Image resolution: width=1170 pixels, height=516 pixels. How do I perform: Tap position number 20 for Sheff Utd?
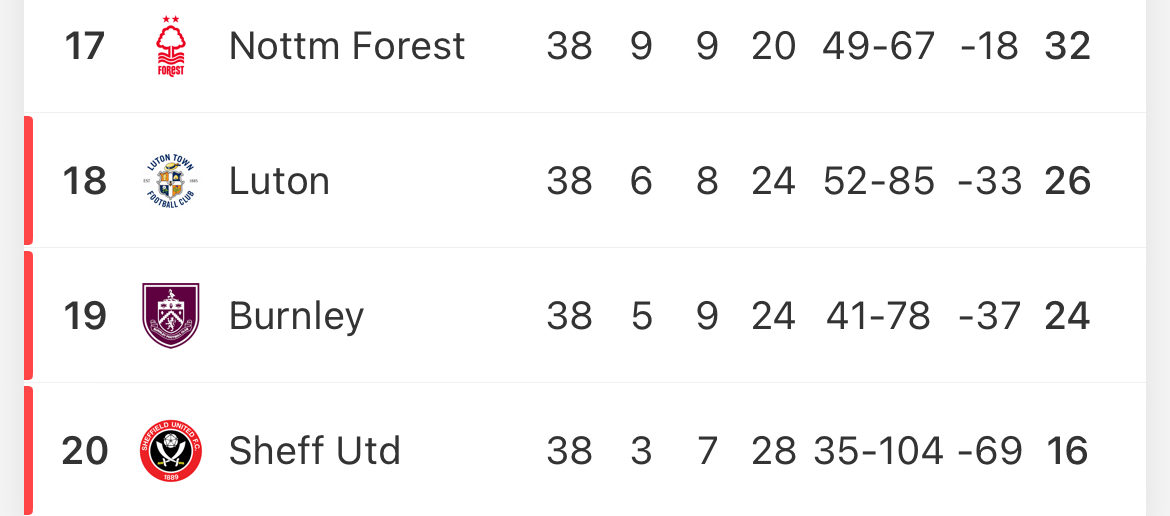[x=85, y=451]
